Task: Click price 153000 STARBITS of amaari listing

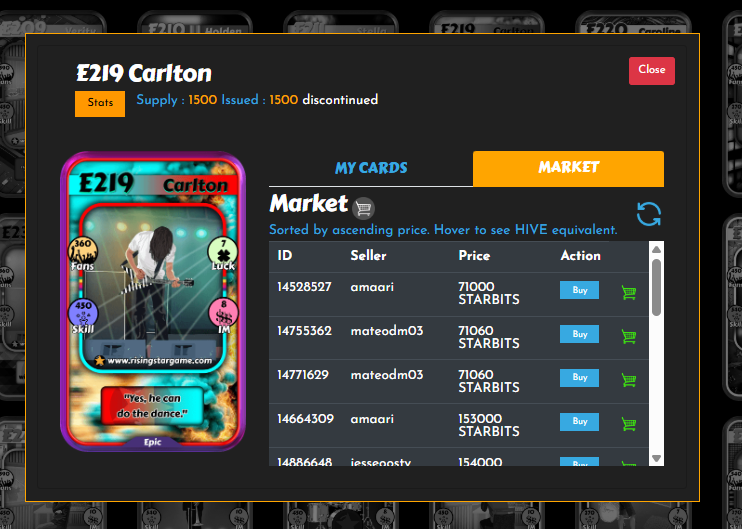Action: (489, 425)
